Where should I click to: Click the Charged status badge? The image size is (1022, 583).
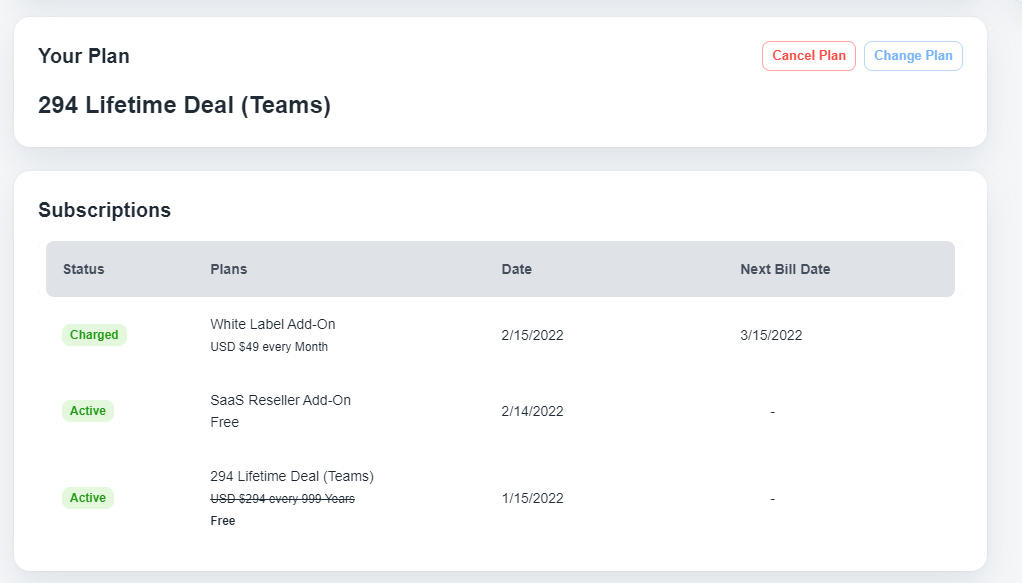tap(94, 335)
